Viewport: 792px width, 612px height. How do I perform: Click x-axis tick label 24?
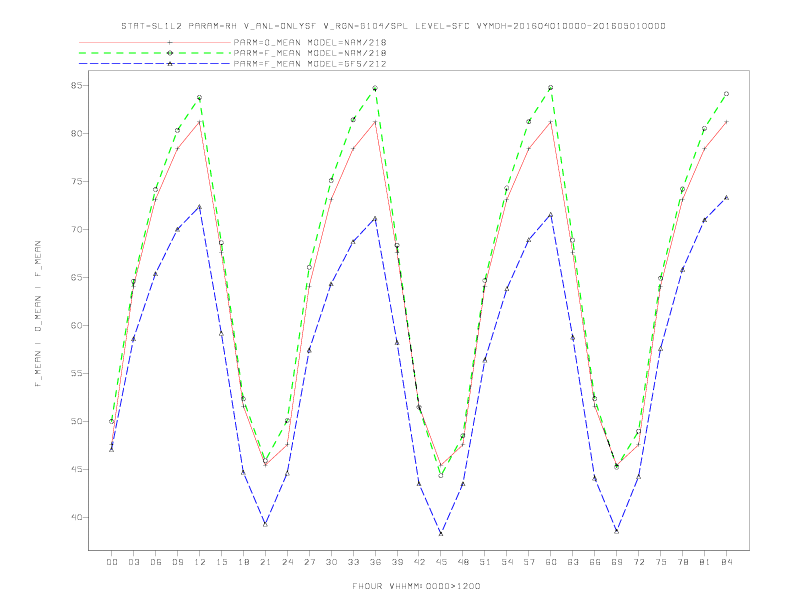click(287, 562)
